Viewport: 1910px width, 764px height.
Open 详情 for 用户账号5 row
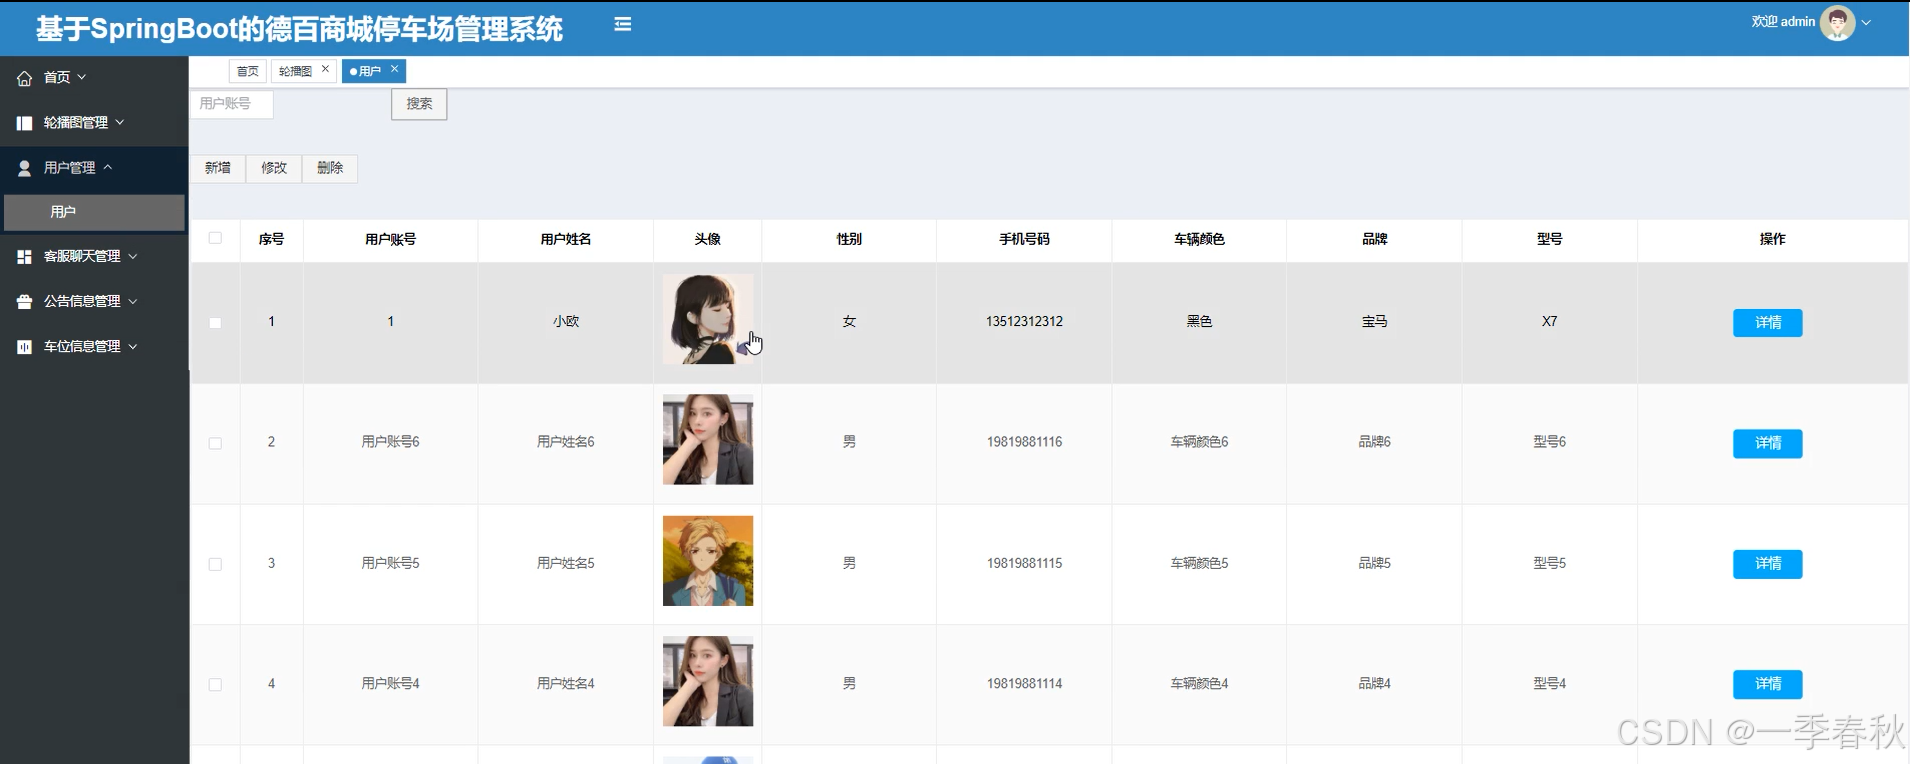(1767, 564)
